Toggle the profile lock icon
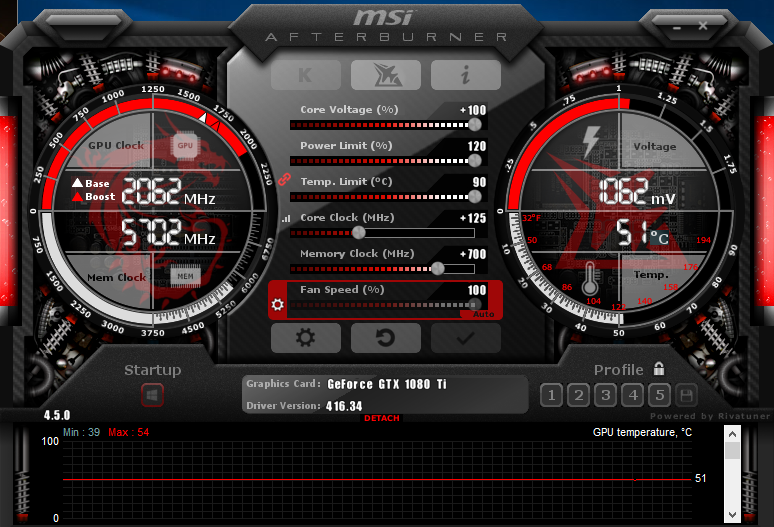 pyautogui.click(x=658, y=369)
